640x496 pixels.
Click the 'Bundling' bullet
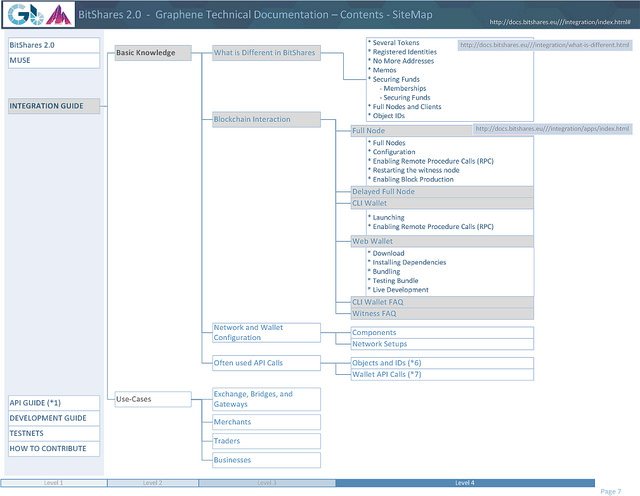386,271
